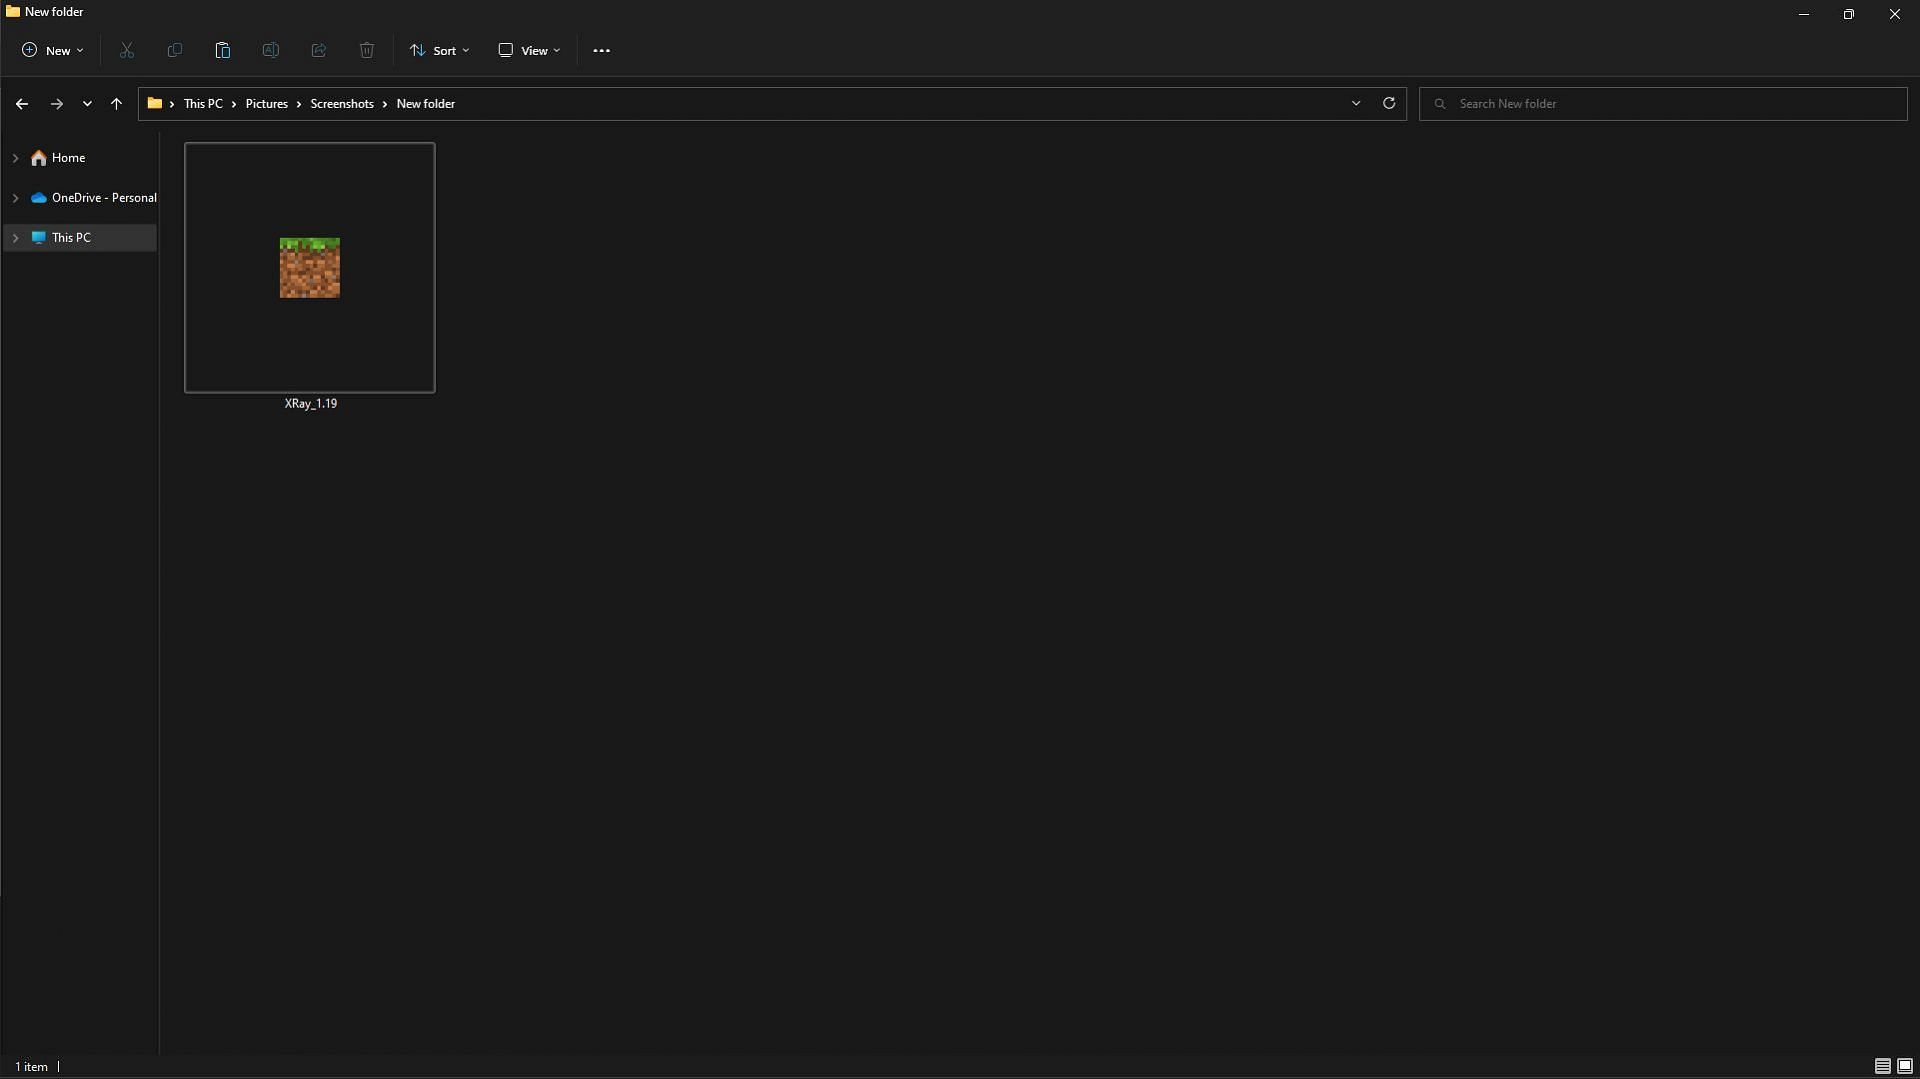Click the Paste clipboard icon

click(223, 50)
